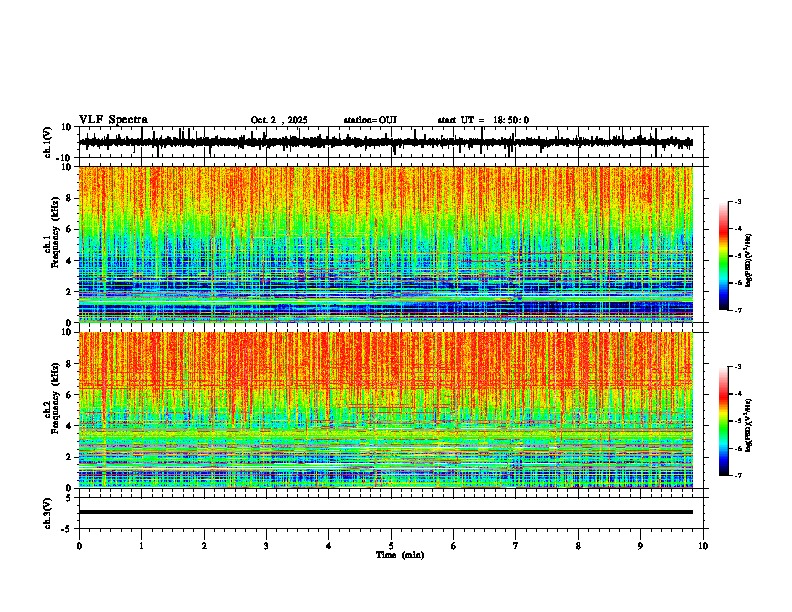Click the "4" kHz tick on ch.1 spectrogram axis
Screen dimensions: 792x612
(70, 261)
